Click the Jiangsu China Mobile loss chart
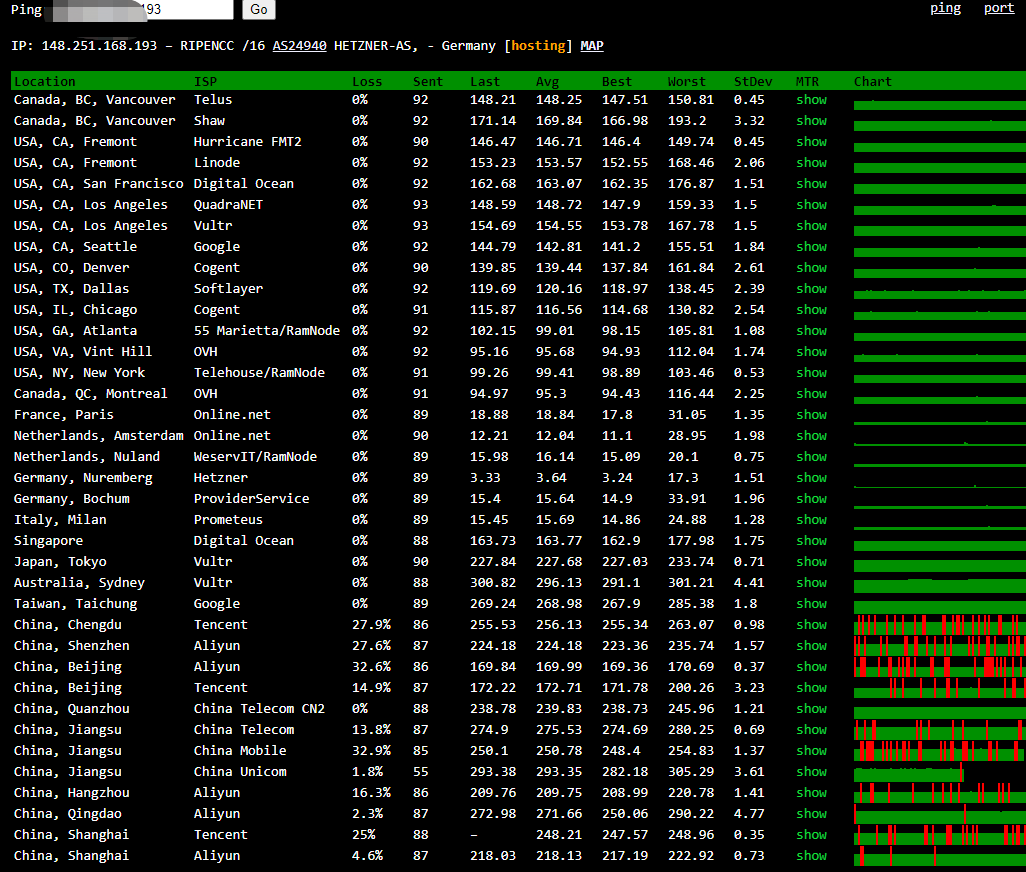 (940, 751)
